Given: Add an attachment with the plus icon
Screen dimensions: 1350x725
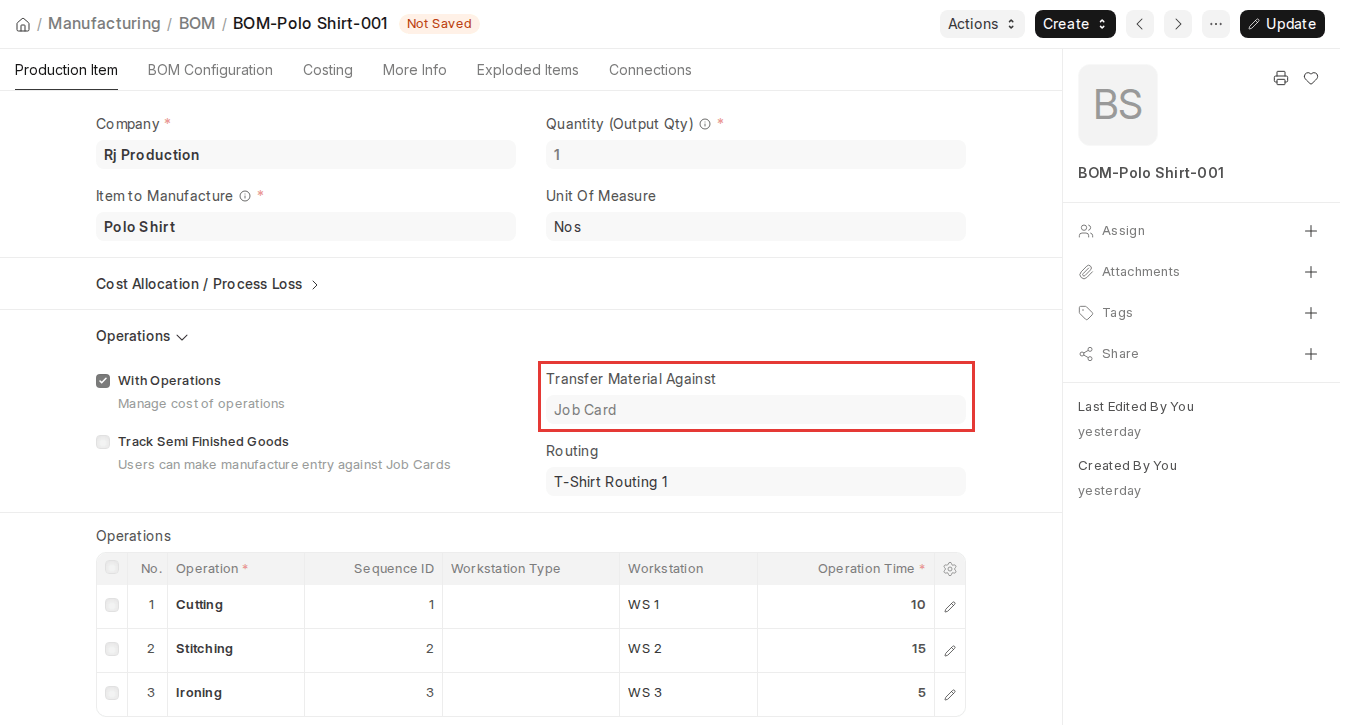Looking at the screenshot, I should tap(1311, 272).
